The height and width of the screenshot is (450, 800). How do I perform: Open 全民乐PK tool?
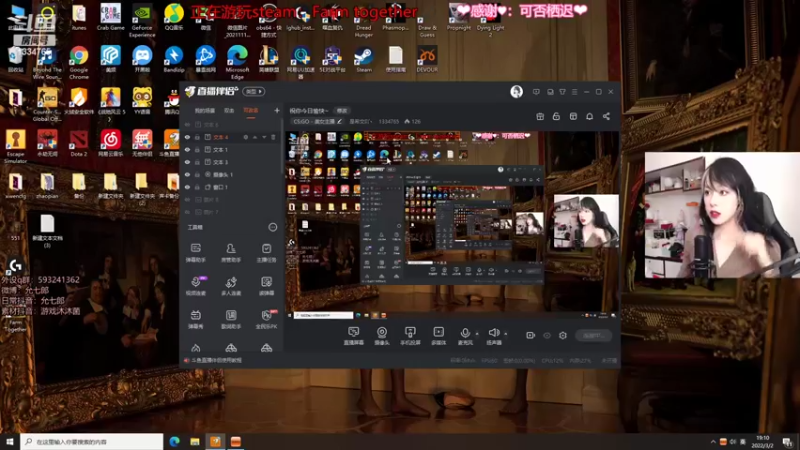click(266, 319)
